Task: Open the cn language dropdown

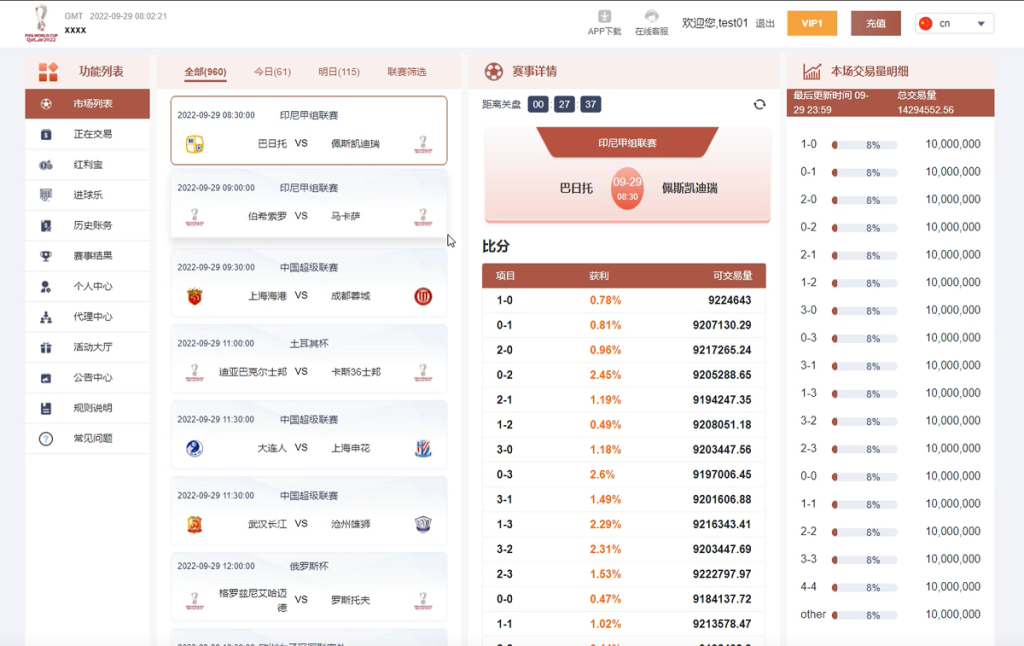Action: click(x=954, y=22)
